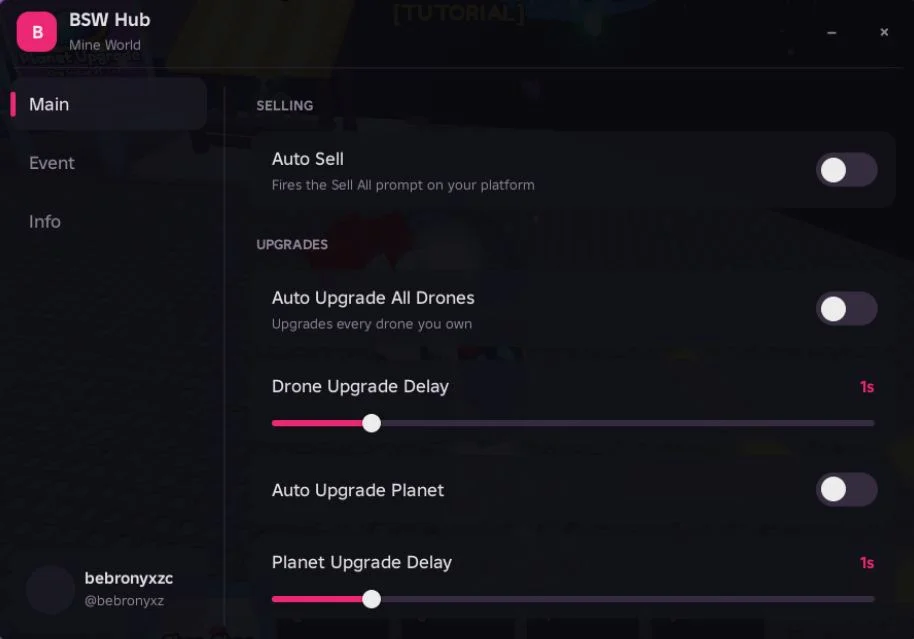The image size is (914, 639).
Task: Click the bebronyxzc profile avatar circle
Action: coord(51,589)
